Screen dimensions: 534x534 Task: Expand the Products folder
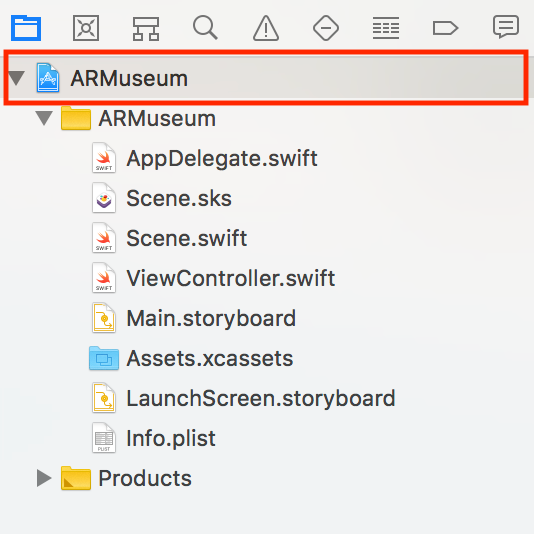pyautogui.click(x=44, y=478)
